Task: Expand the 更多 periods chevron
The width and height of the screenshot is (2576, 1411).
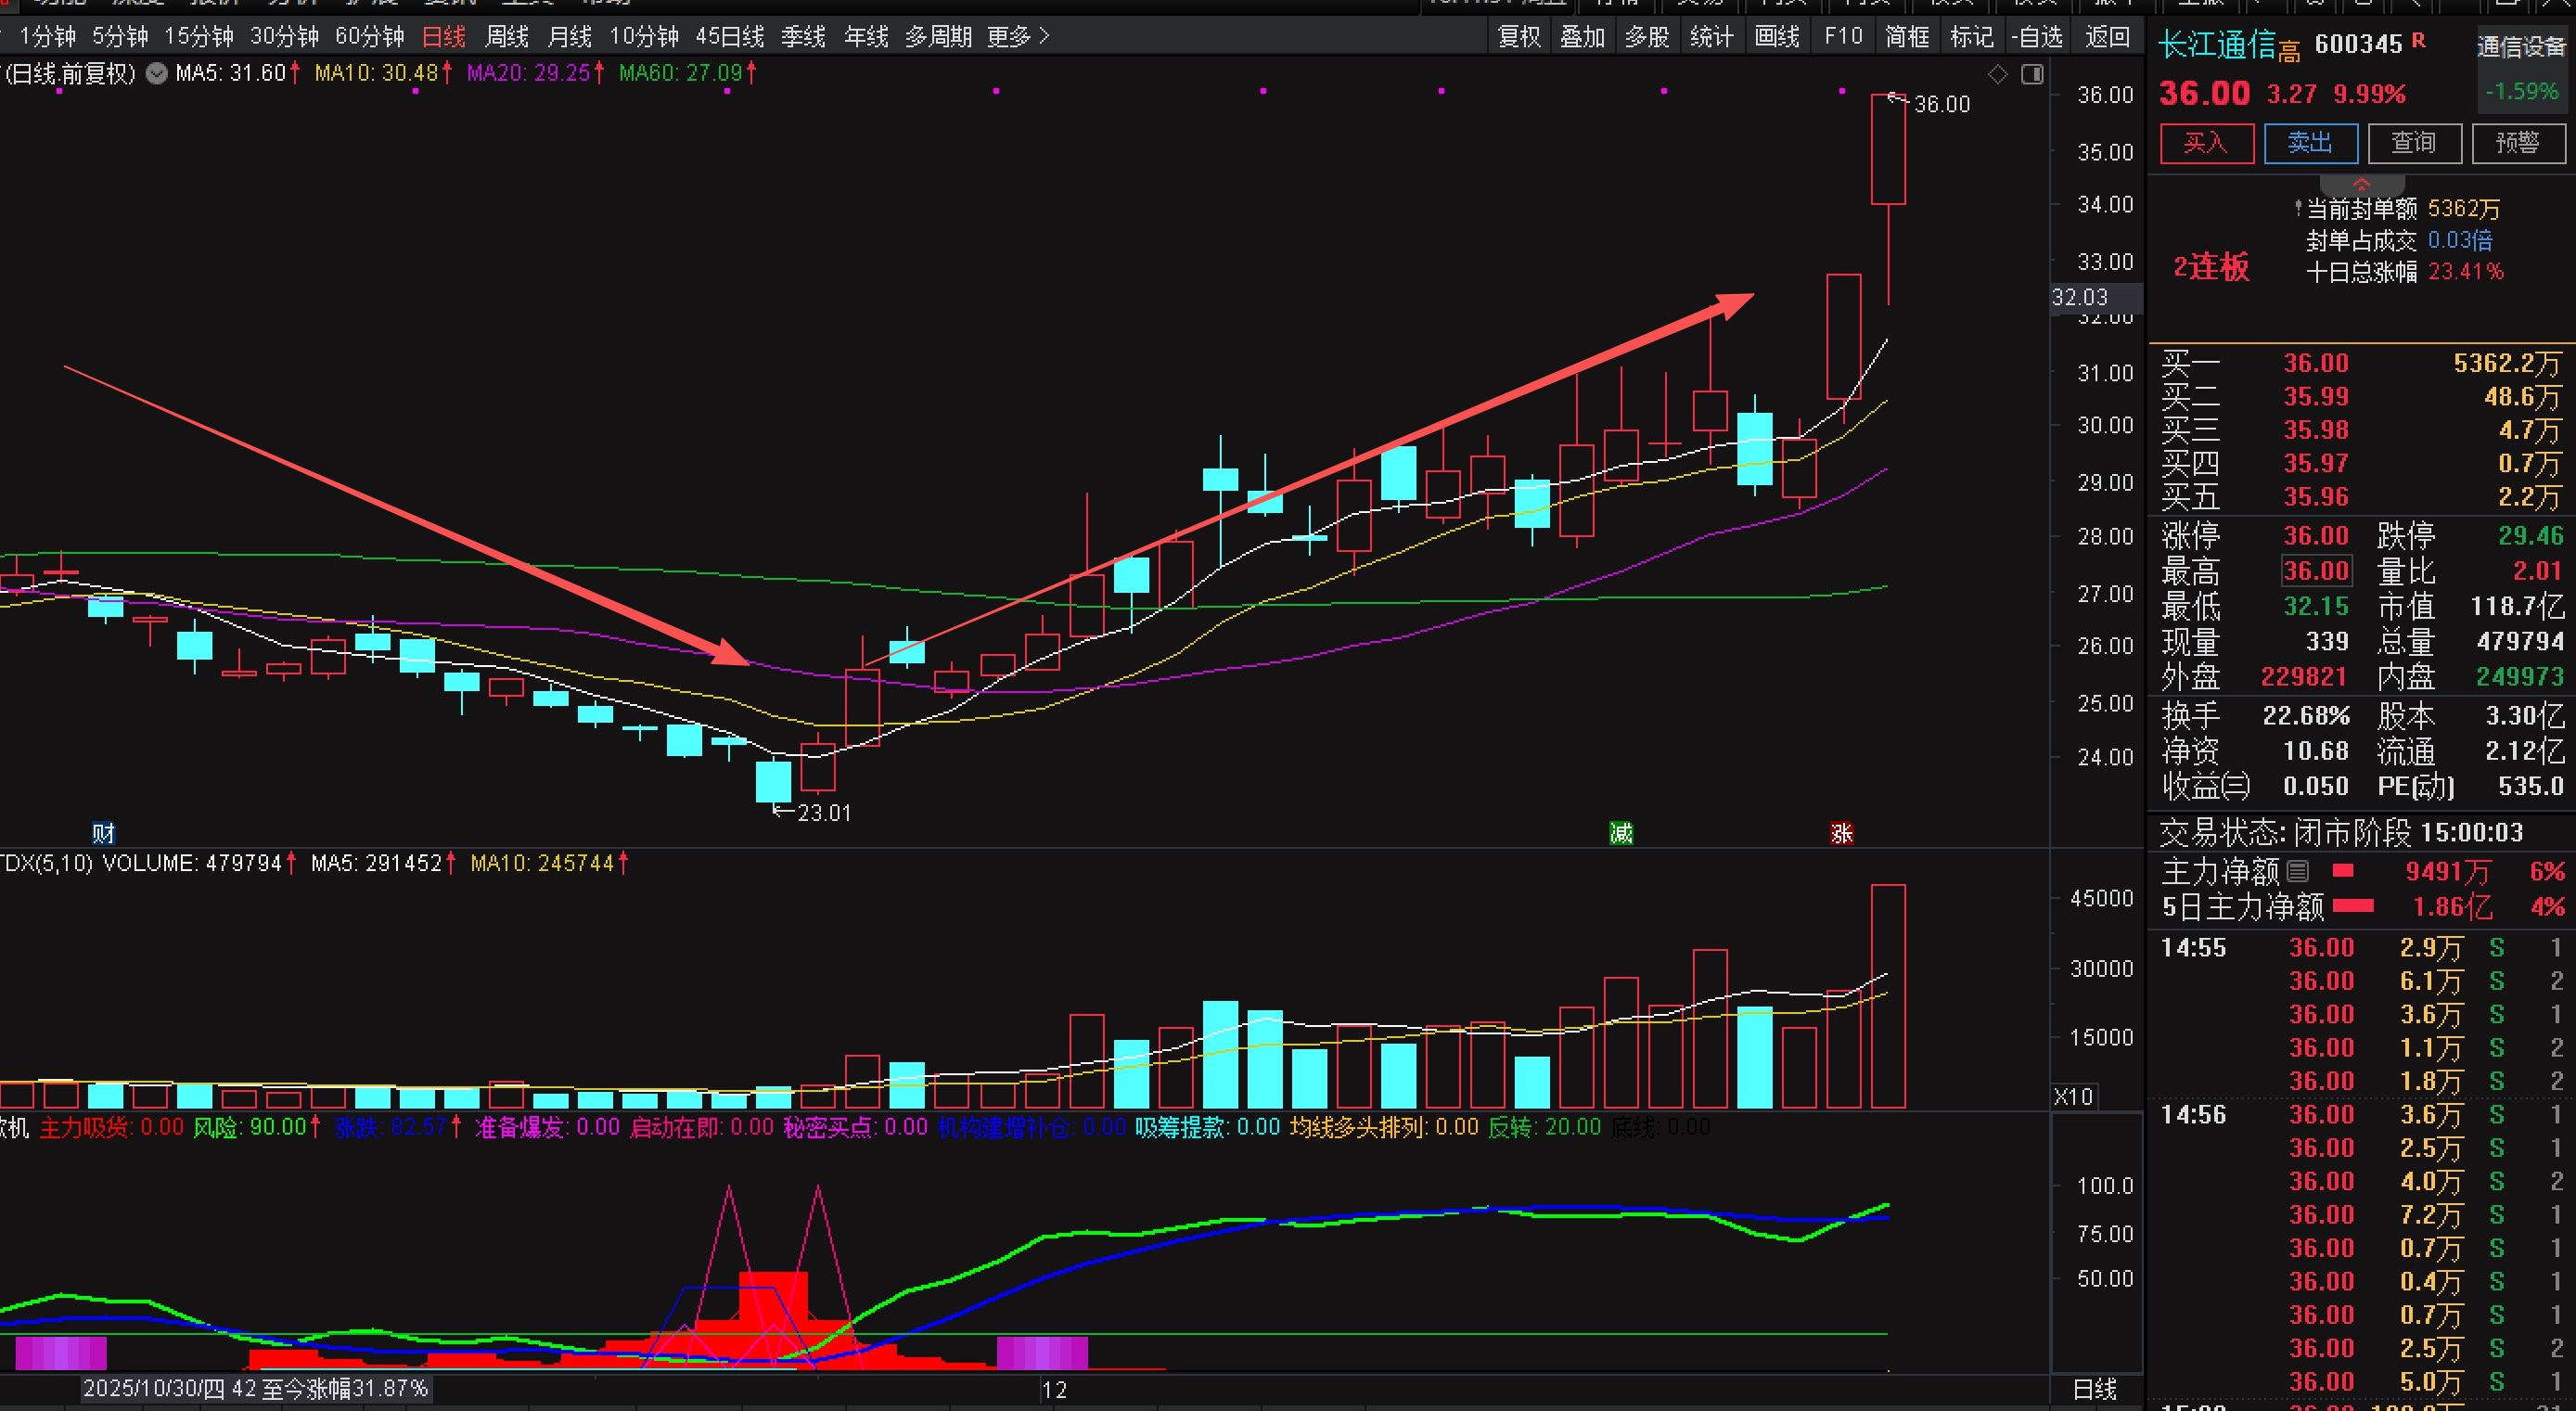Action: point(1044,36)
